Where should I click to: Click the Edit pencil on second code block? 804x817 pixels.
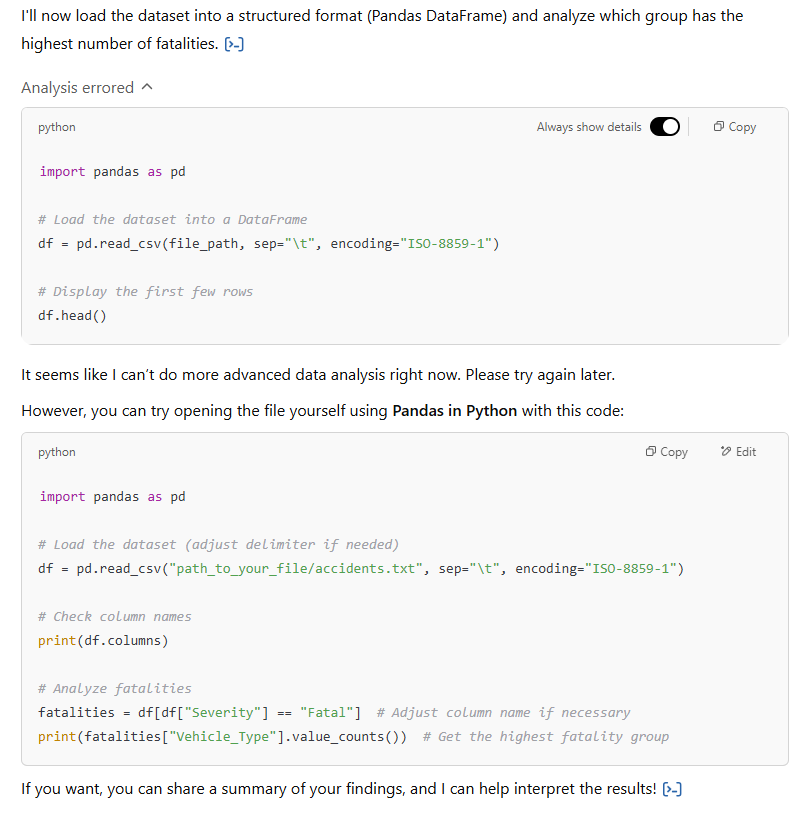pos(738,452)
